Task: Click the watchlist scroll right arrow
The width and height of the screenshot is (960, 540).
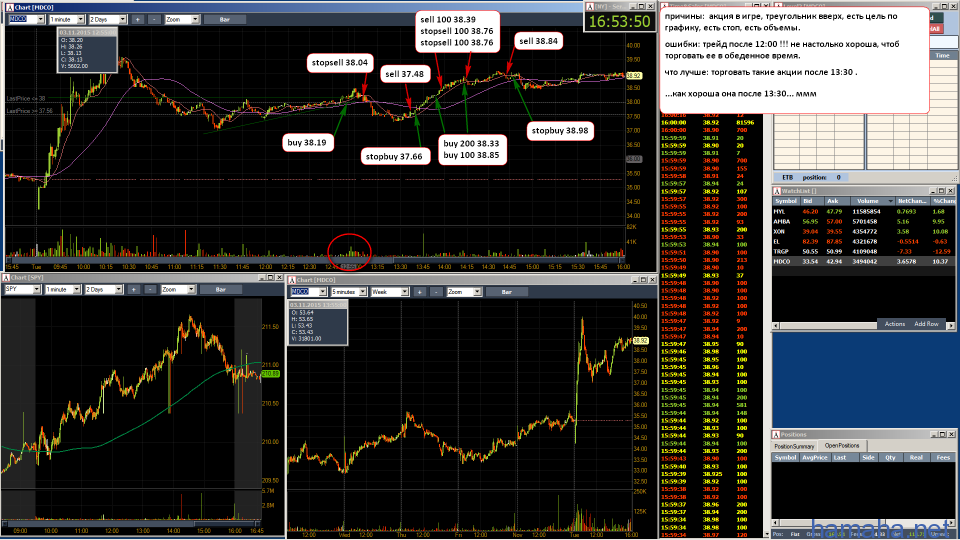Action: pos(951,326)
